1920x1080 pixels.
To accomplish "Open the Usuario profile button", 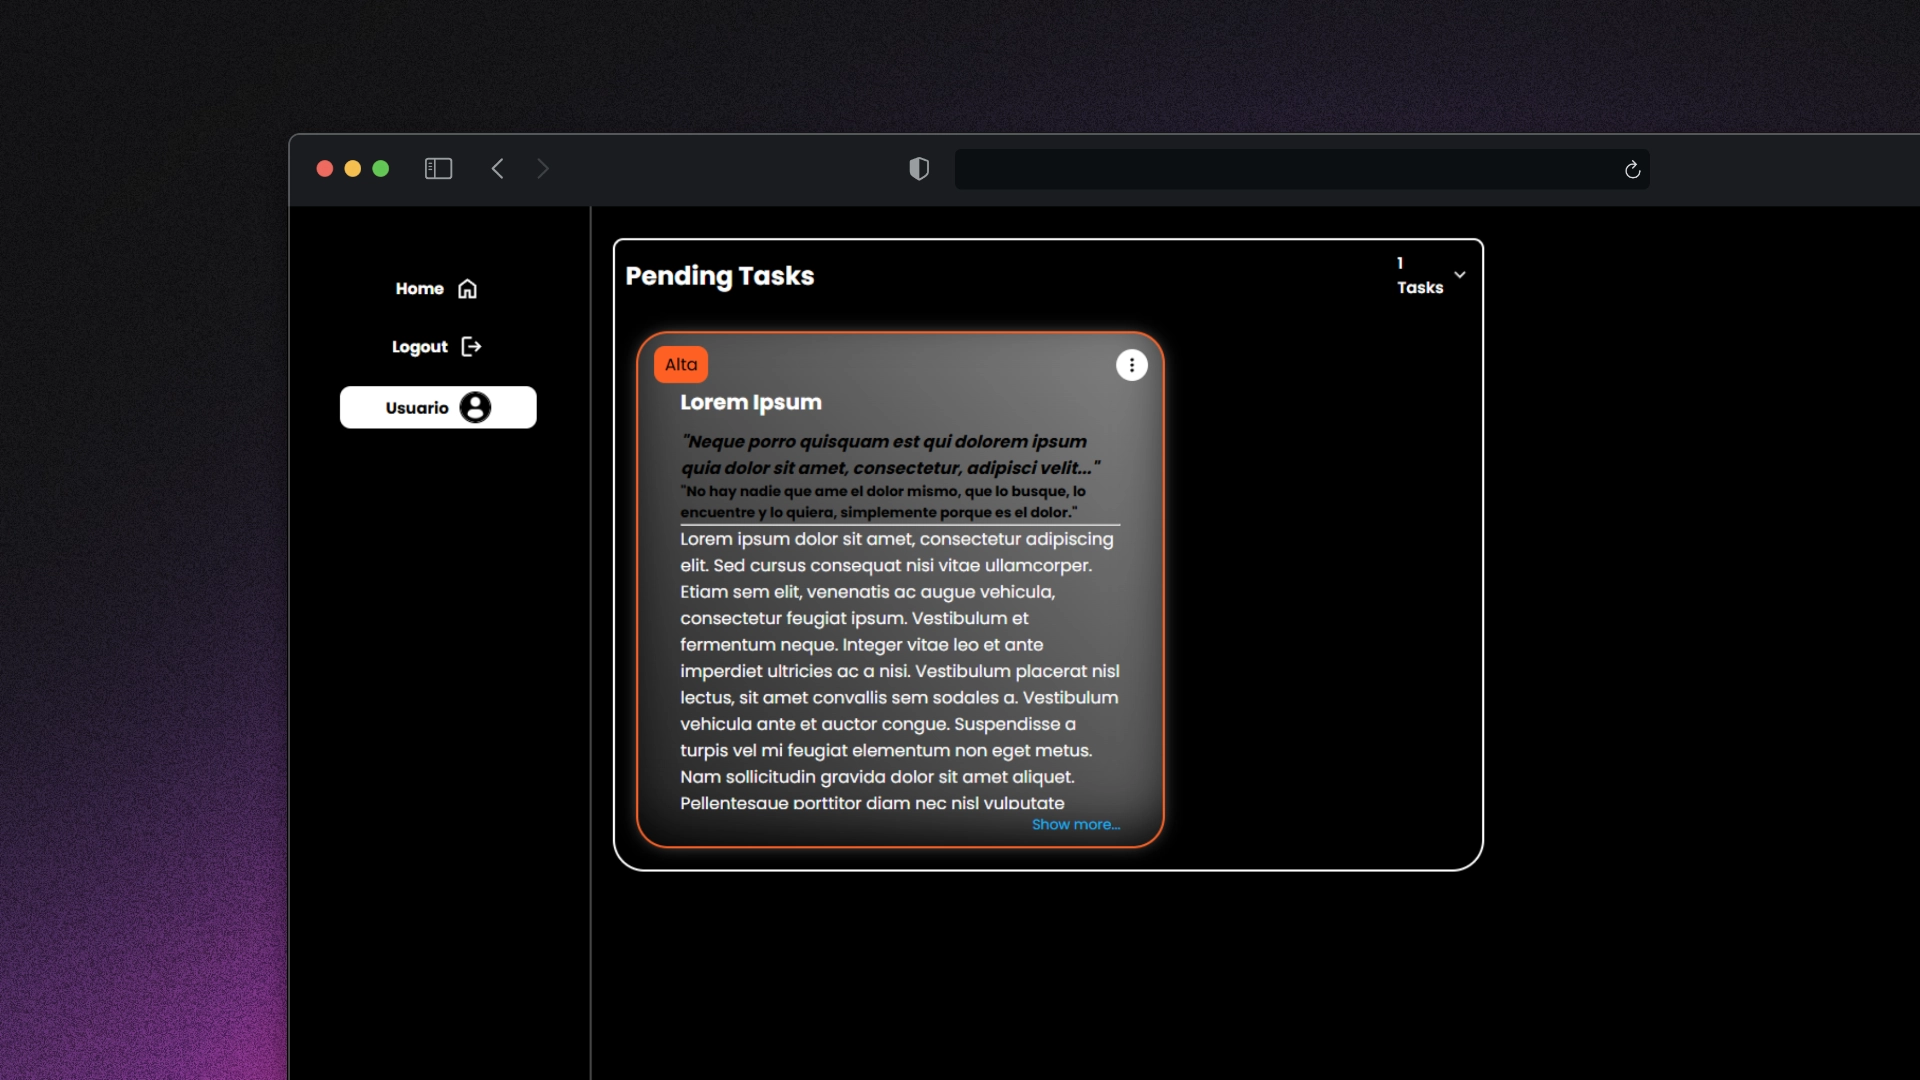I will [x=417, y=408].
